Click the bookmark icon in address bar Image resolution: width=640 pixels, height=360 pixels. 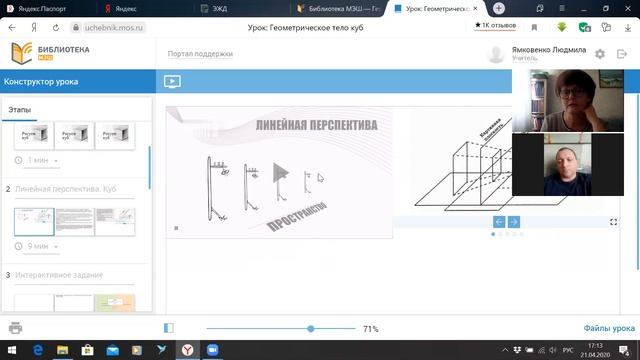tap(534, 28)
